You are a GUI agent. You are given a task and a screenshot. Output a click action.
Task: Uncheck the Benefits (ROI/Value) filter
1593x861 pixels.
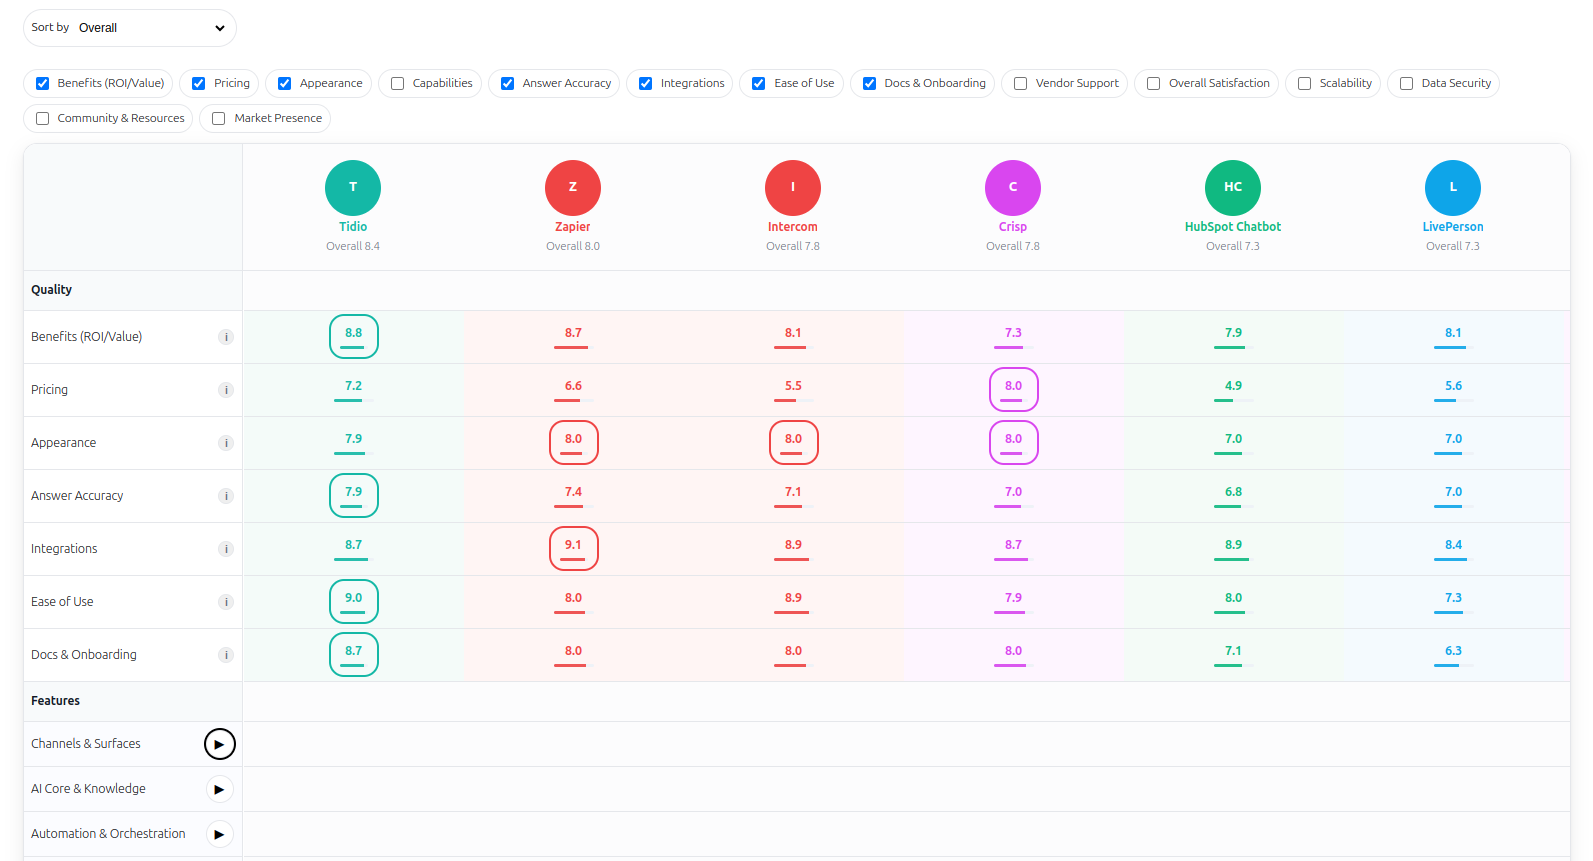42,84
